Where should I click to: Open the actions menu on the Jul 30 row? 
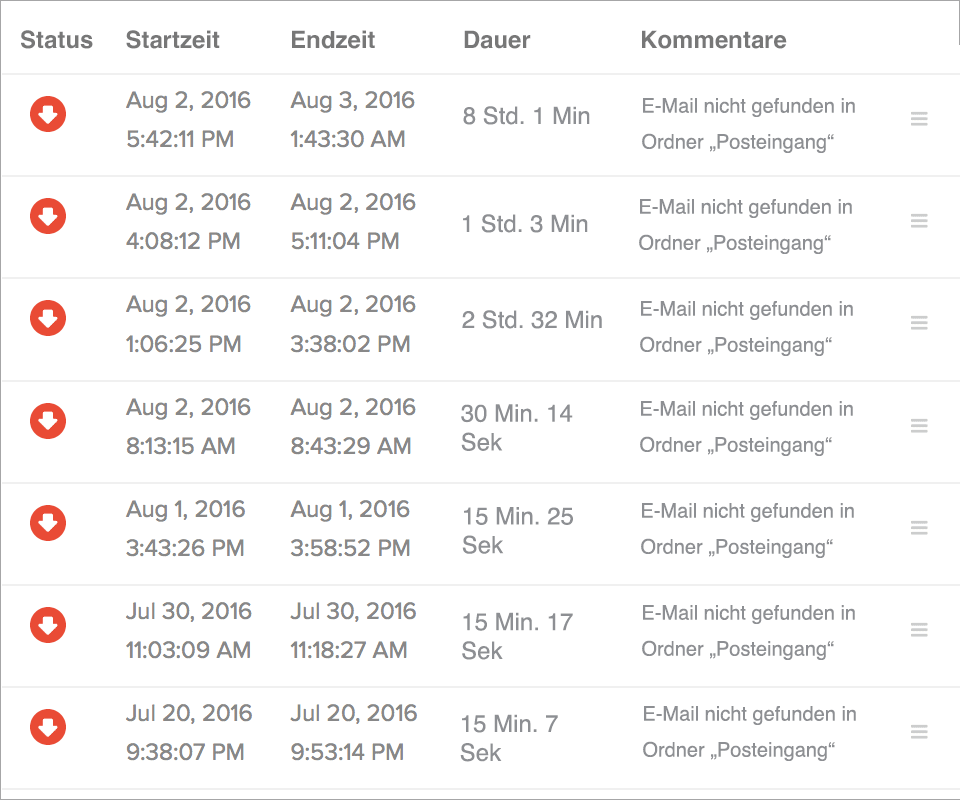tap(919, 630)
